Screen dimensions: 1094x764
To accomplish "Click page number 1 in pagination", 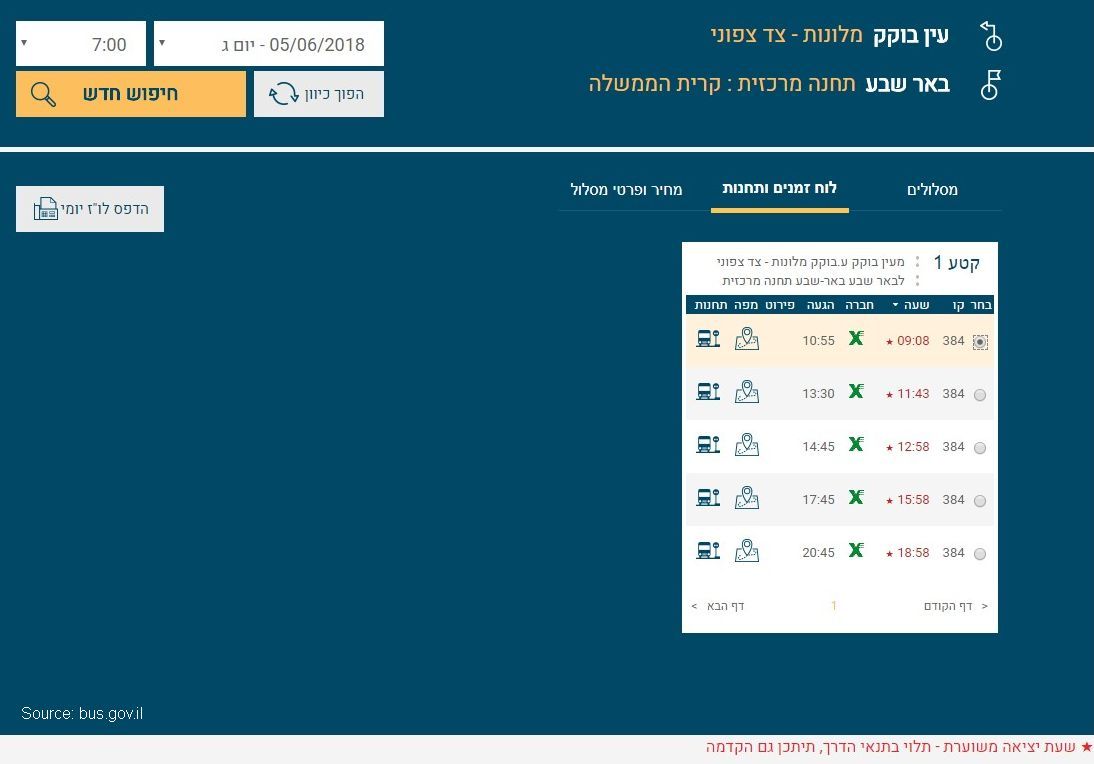I will tap(834, 606).
